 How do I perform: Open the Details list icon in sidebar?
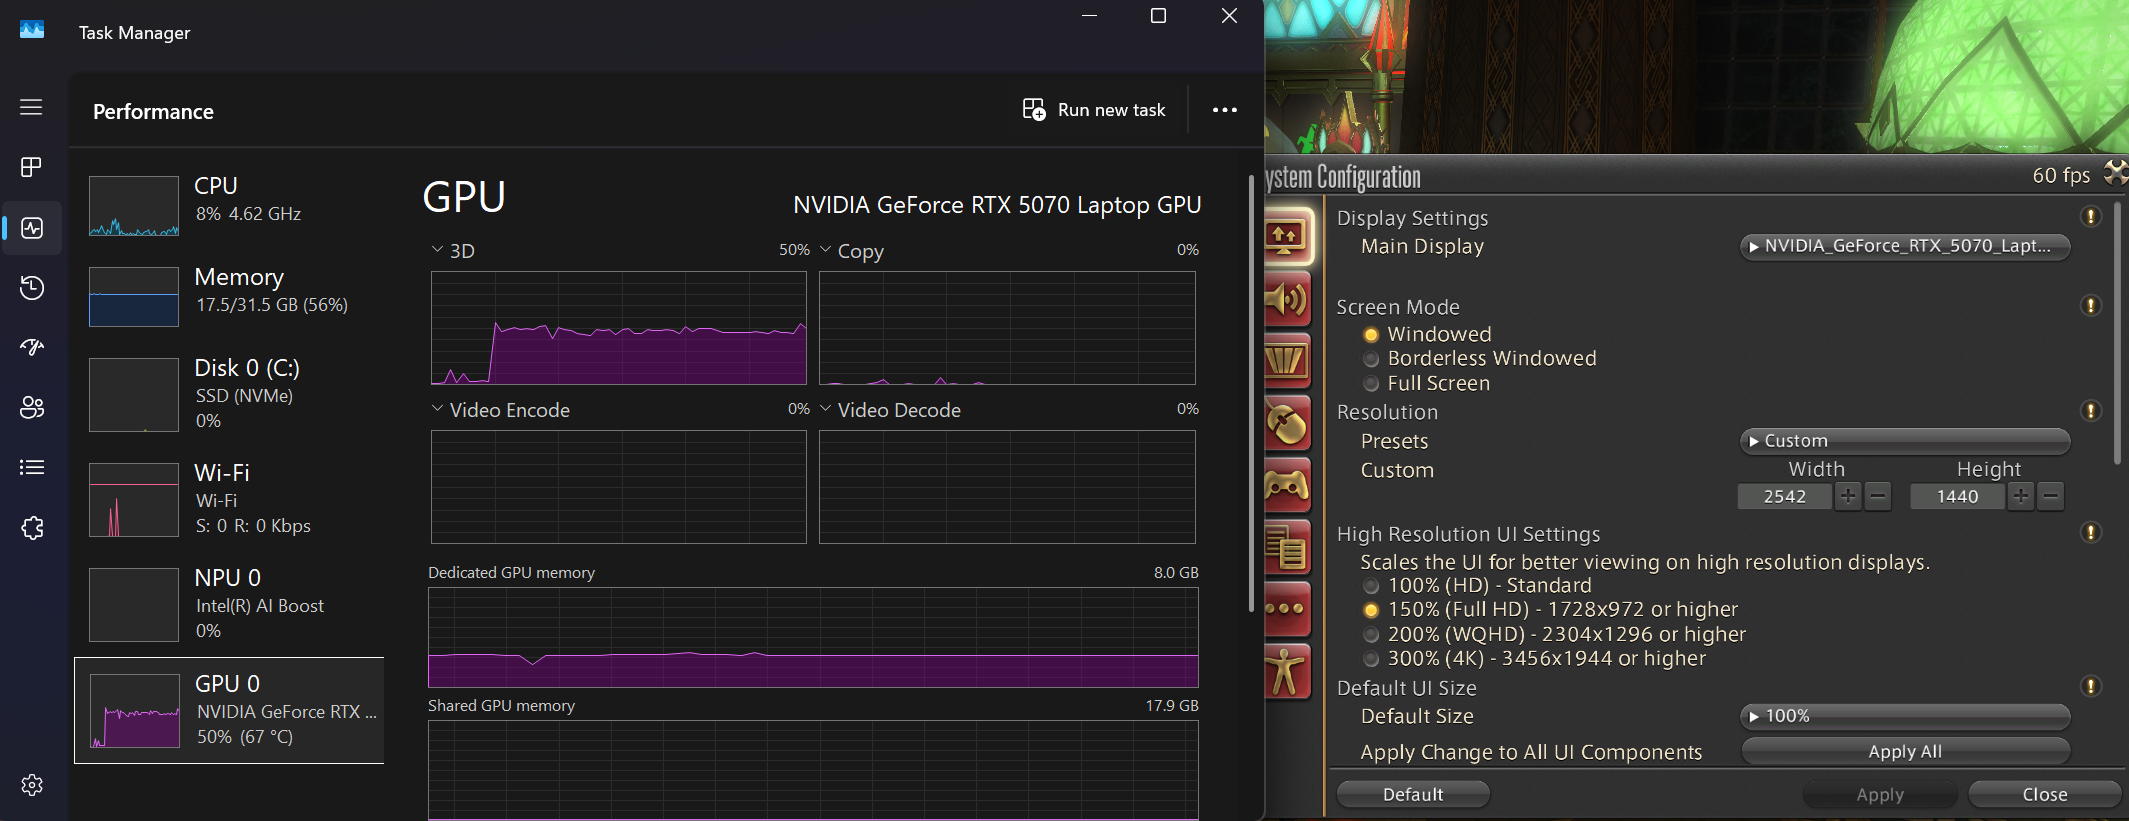click(32, 467)
